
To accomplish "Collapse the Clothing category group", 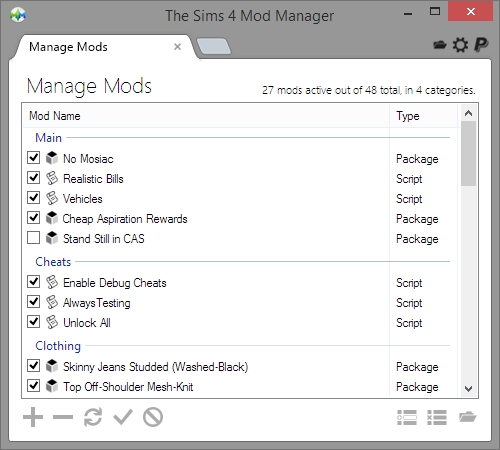I will [58, 346].
